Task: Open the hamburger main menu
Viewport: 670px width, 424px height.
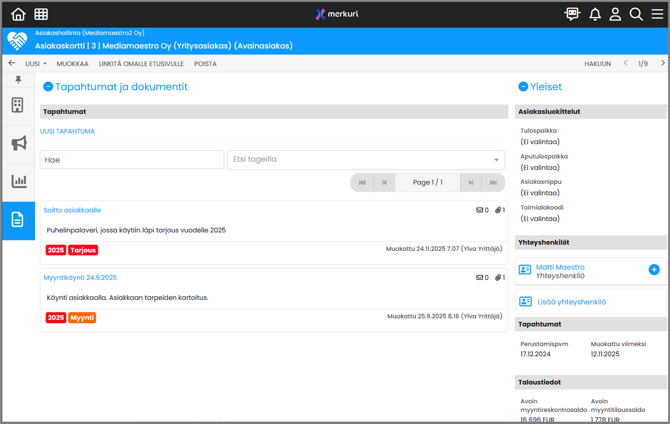Action: [657, 14]
